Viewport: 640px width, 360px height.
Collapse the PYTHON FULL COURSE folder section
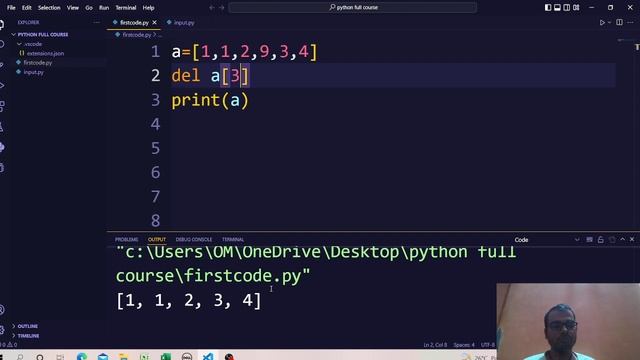point(40,35)
